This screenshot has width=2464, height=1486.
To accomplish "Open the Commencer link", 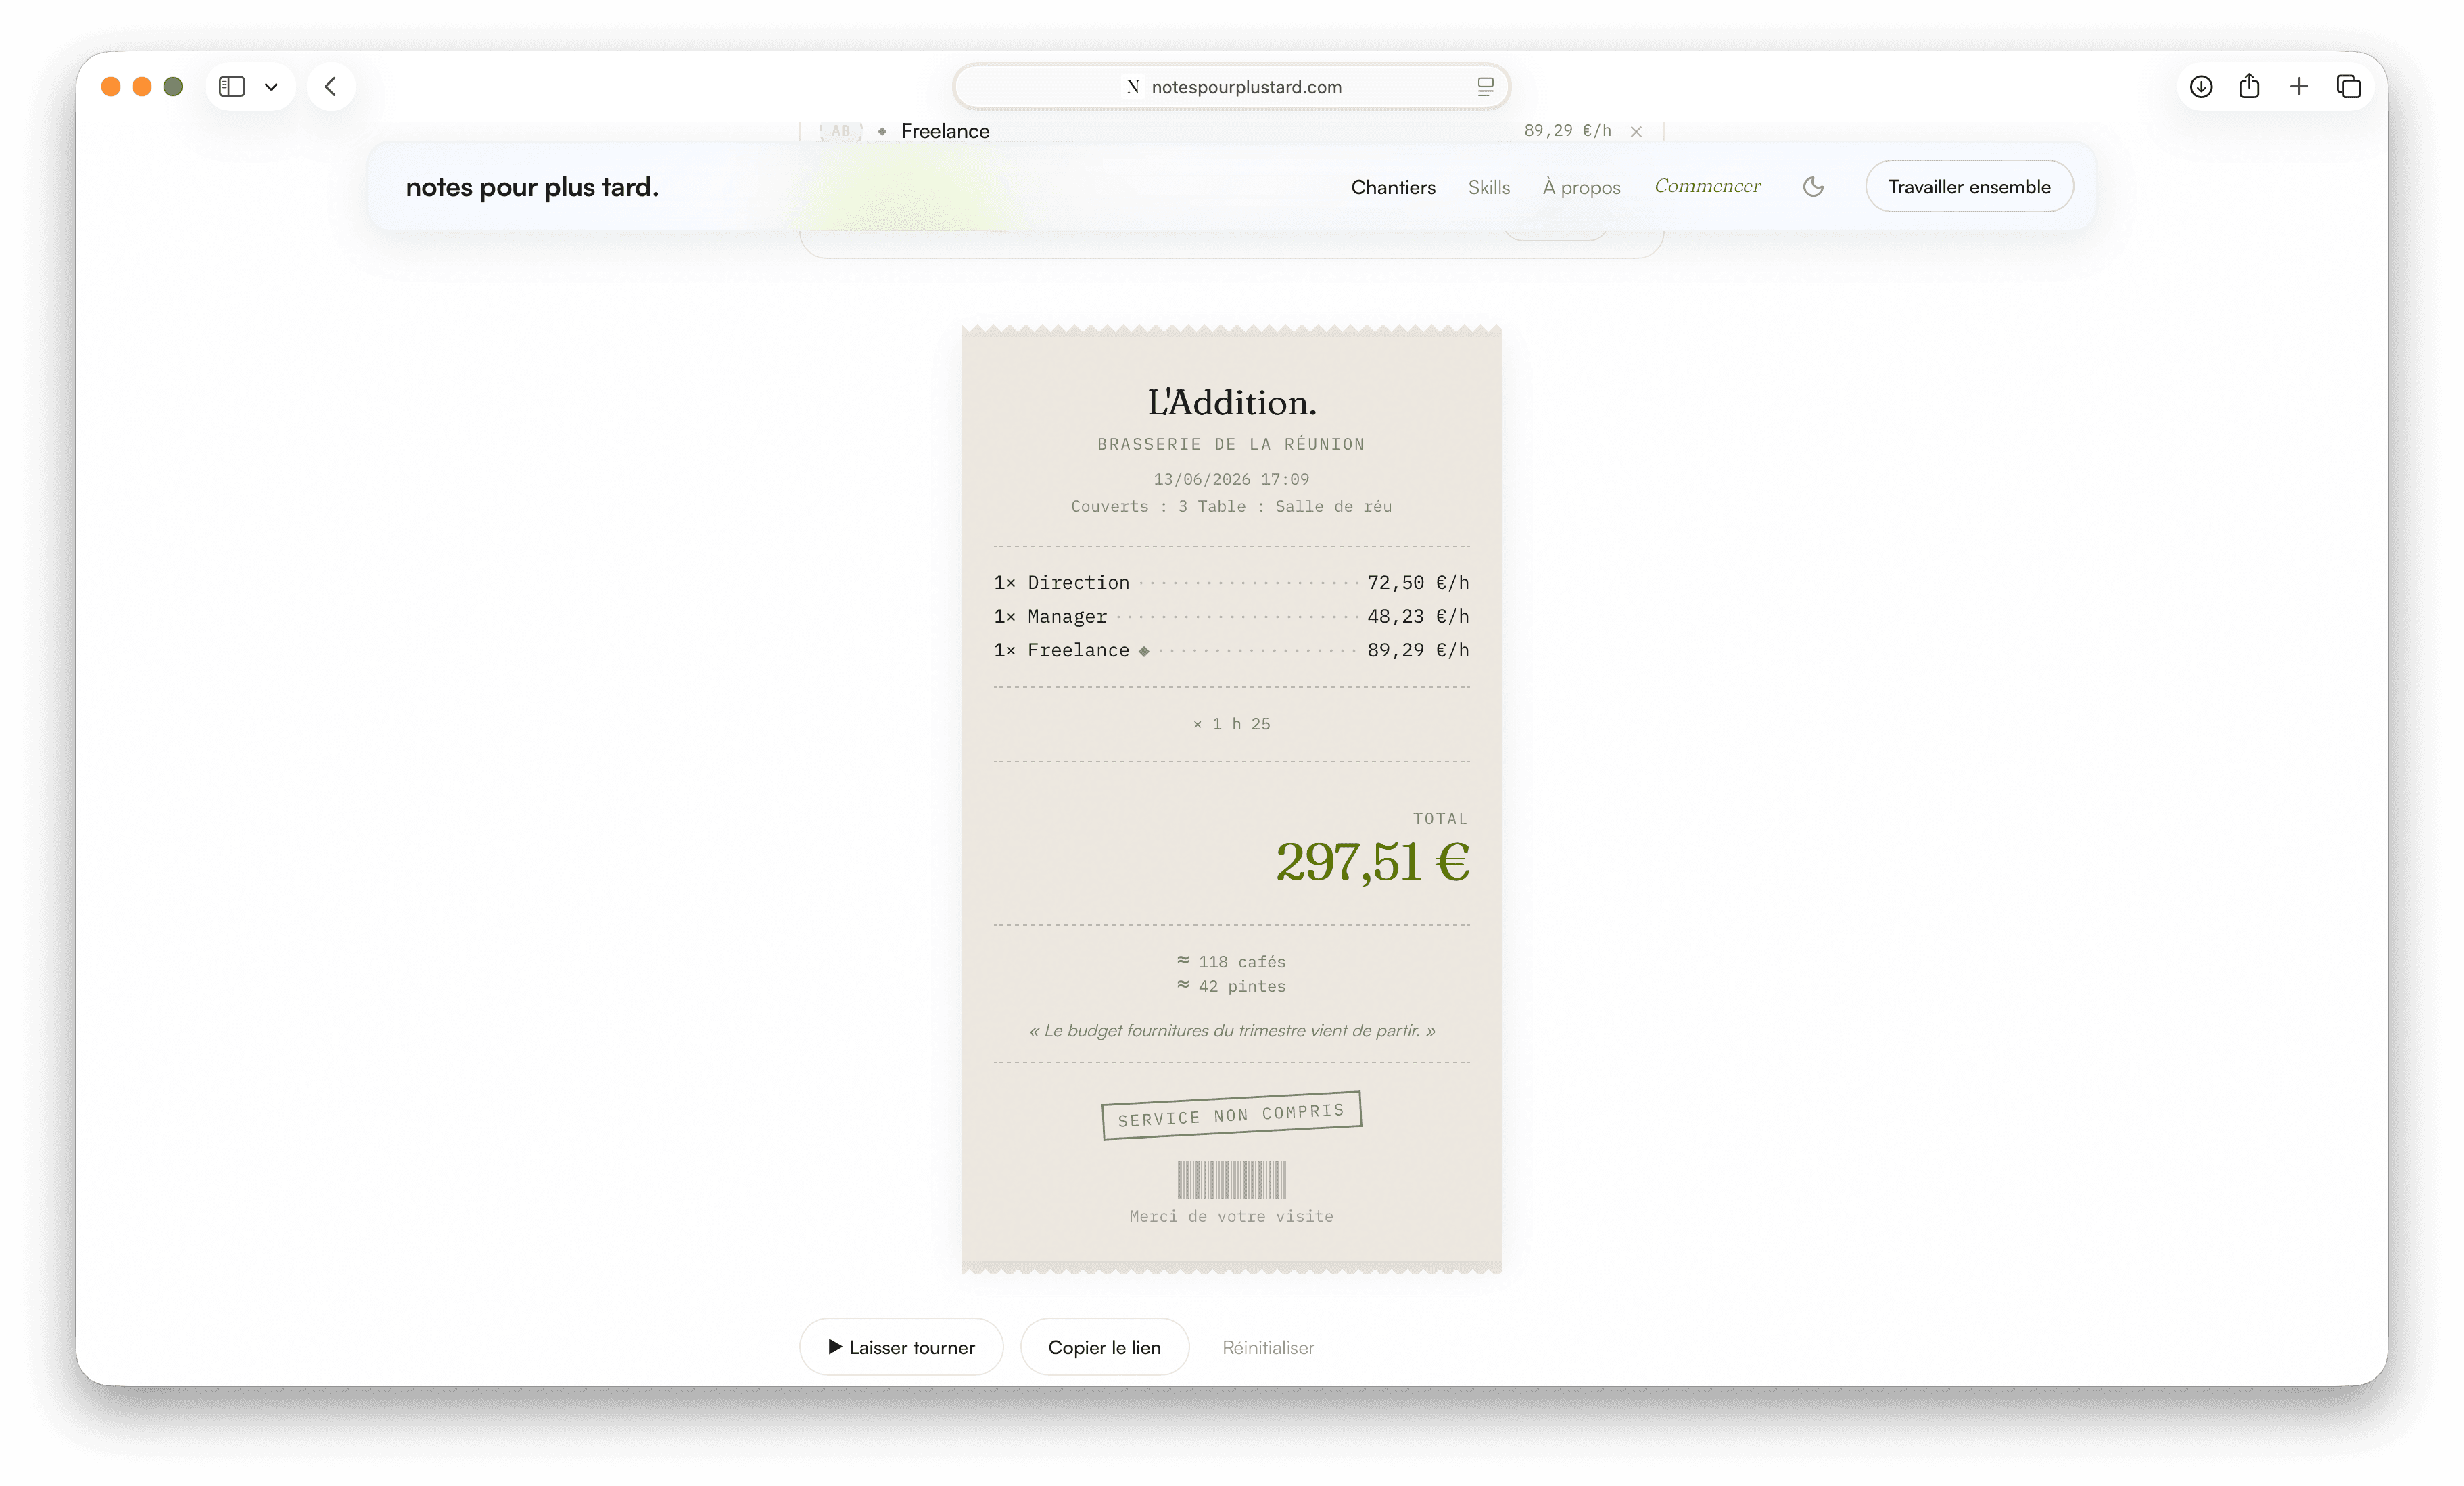I will (x=1707, y=186).
